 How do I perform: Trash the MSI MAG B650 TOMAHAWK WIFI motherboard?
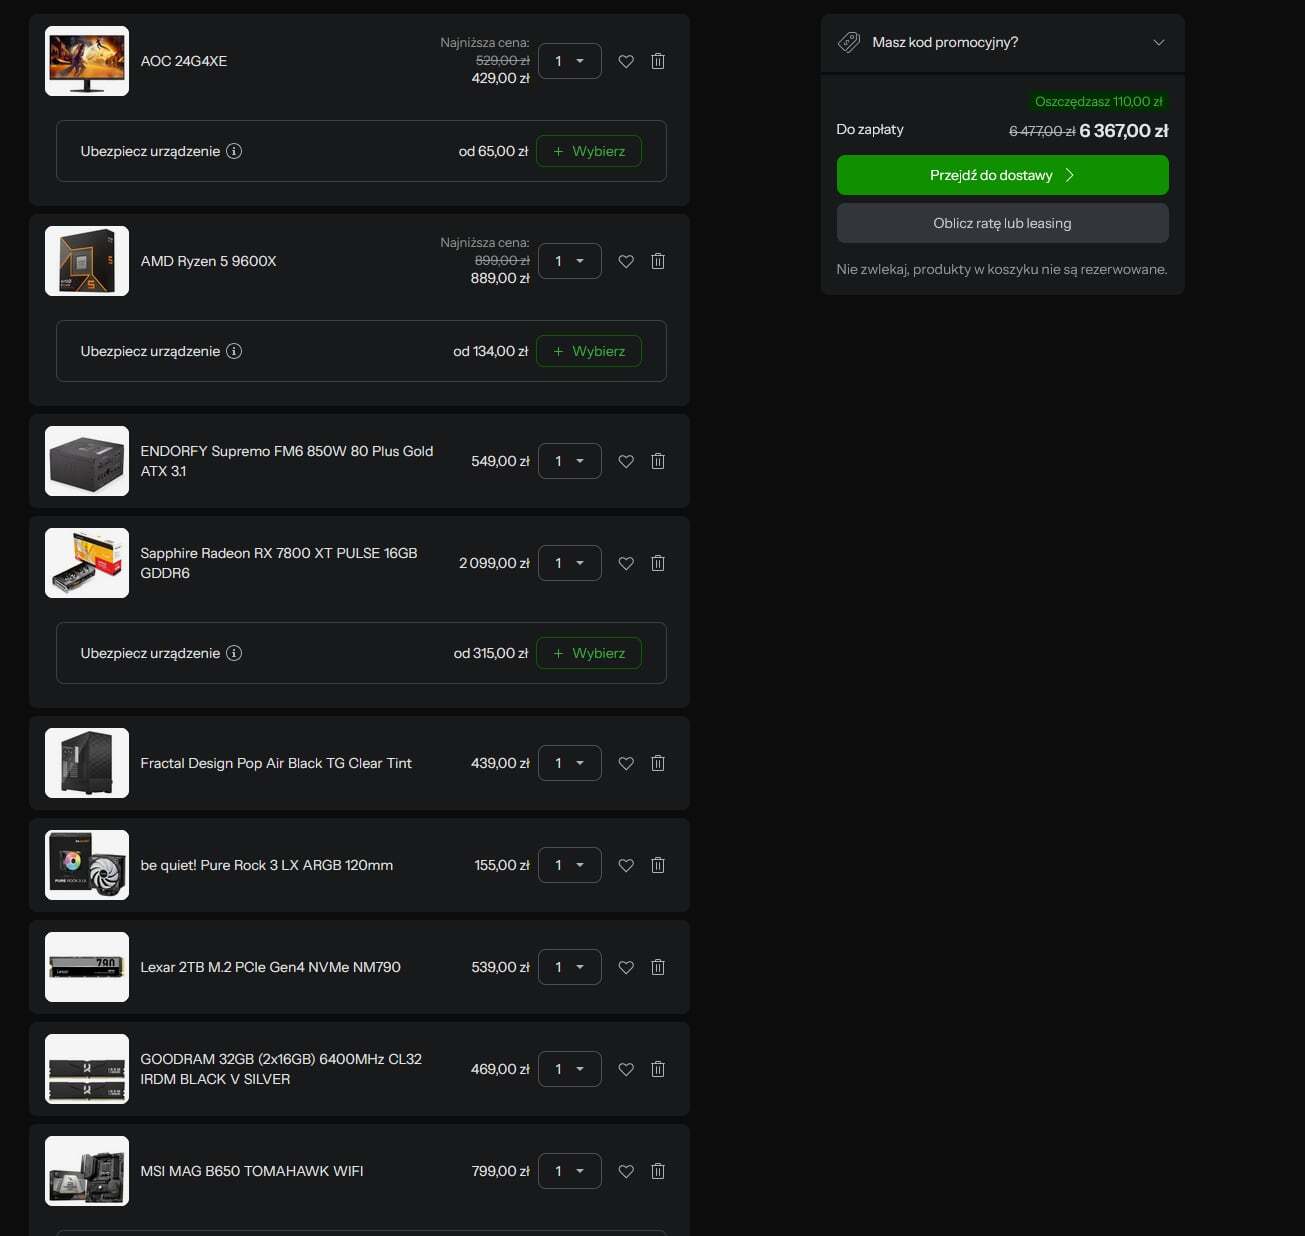tap(658, 1171)
